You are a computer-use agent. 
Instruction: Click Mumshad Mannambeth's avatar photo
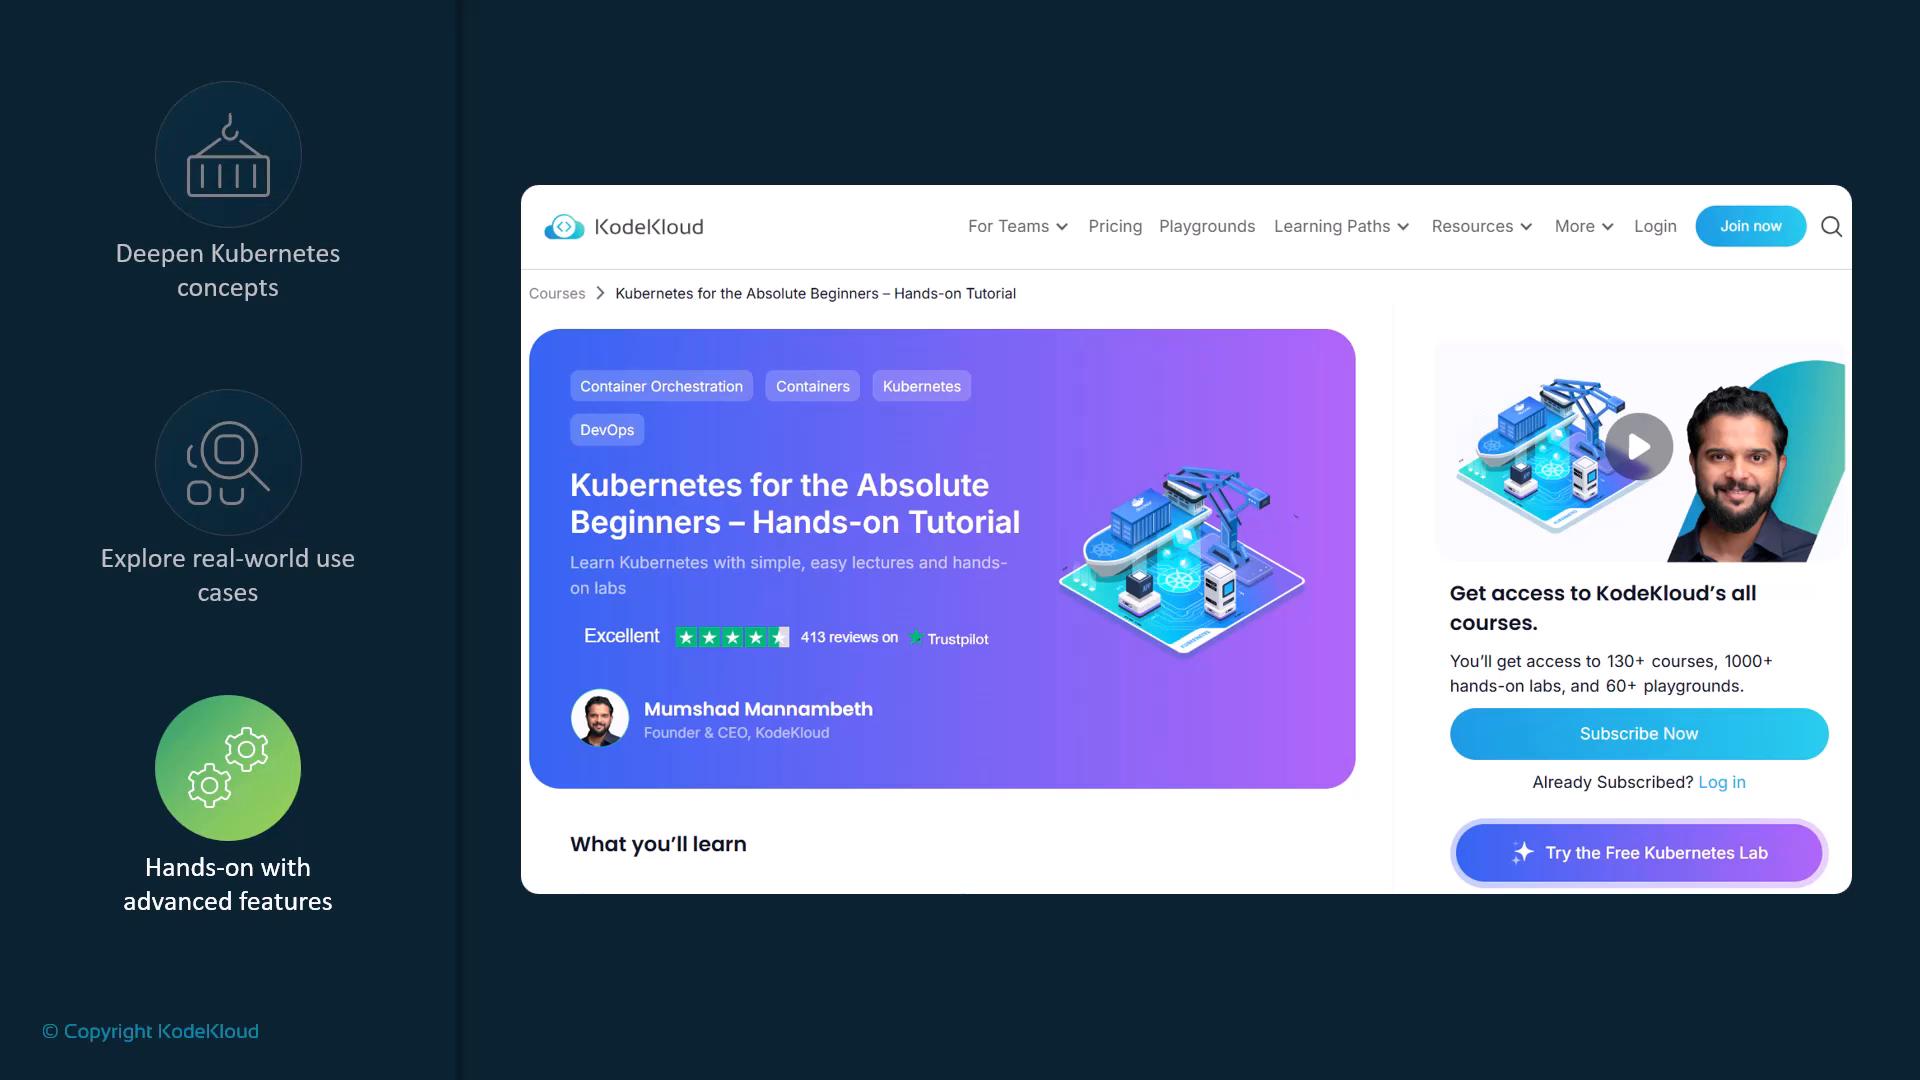coord(600,718)
